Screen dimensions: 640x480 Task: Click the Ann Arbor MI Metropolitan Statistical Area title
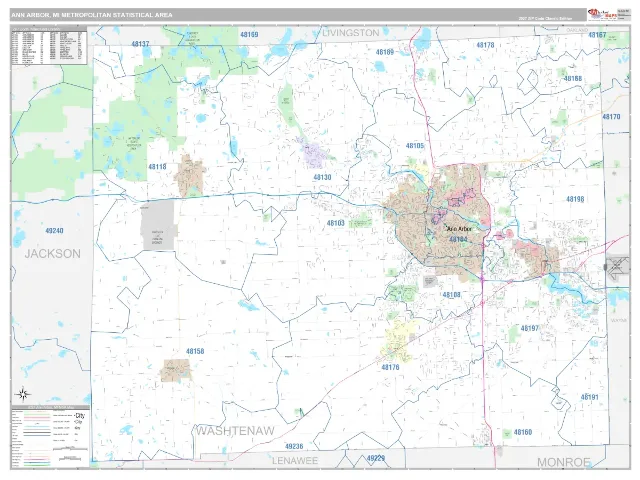92,15
